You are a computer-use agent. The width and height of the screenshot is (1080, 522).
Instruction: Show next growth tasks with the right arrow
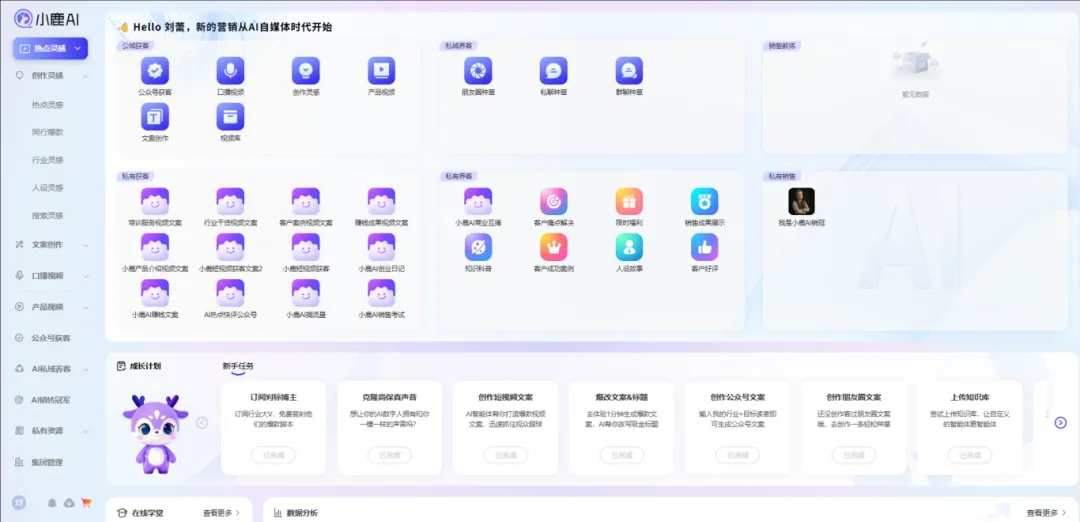point(1061,423)
